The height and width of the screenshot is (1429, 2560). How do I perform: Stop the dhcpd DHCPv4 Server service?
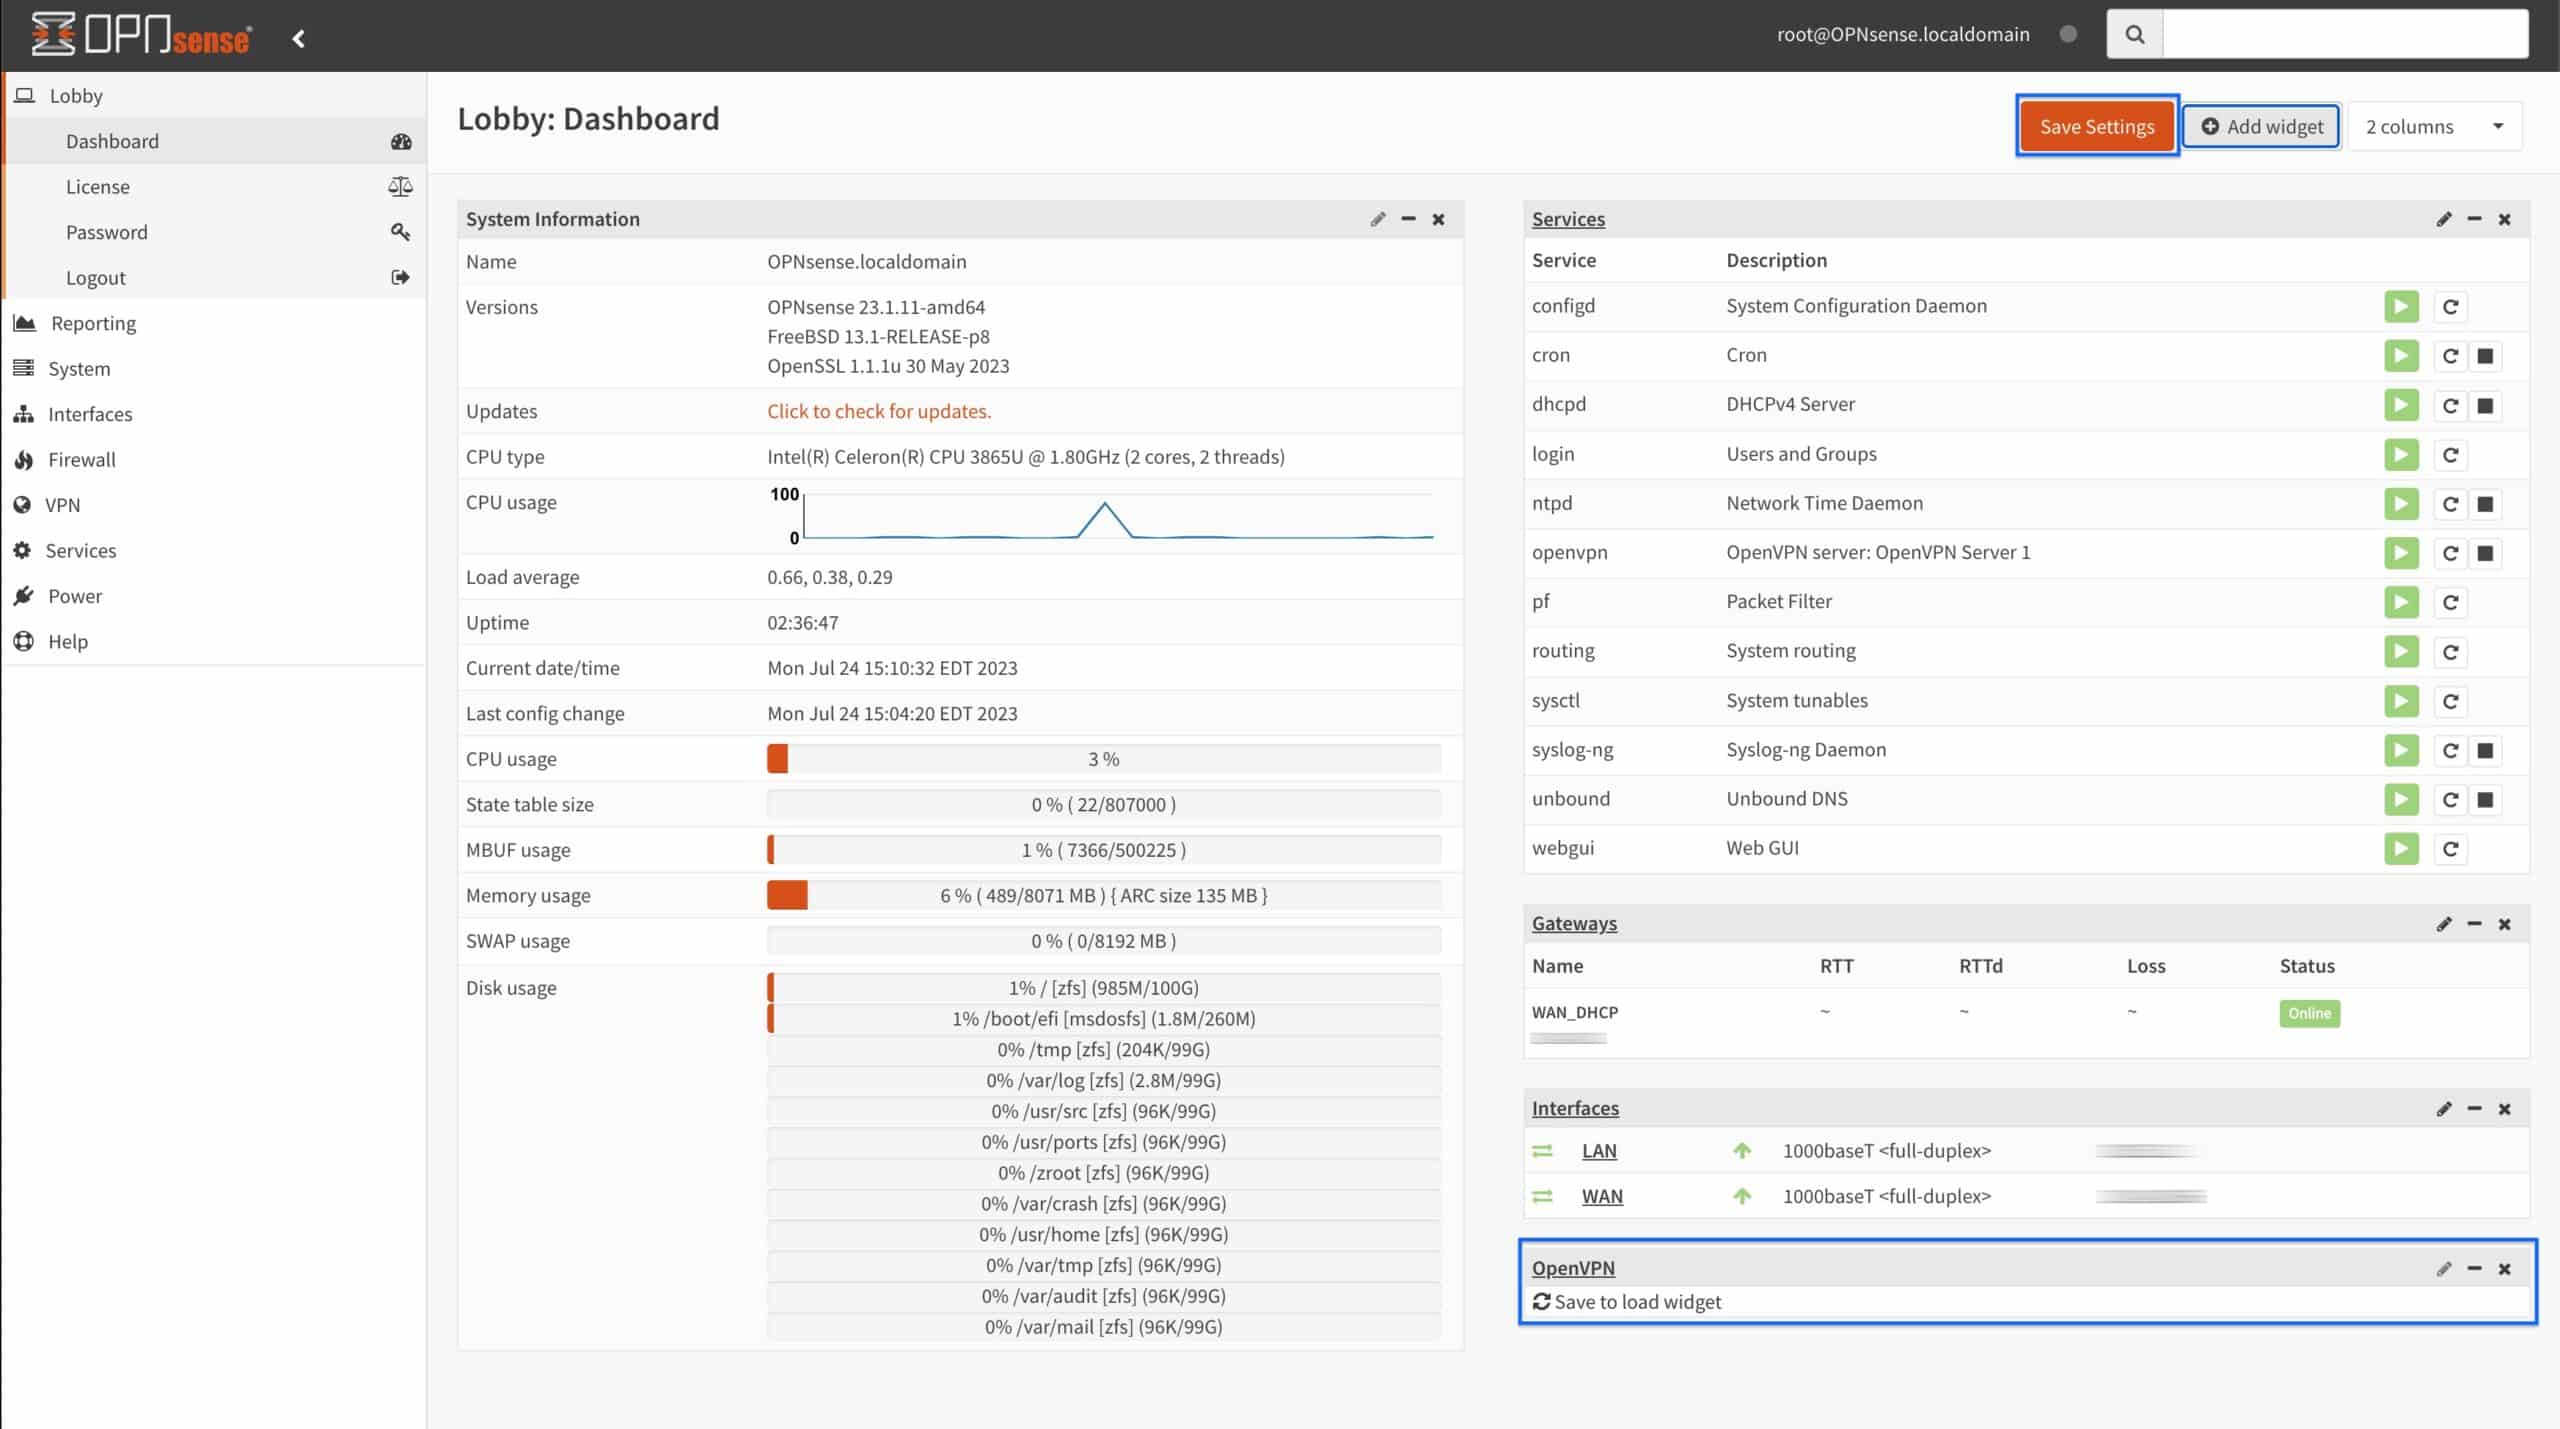[x=2485, y=404]
